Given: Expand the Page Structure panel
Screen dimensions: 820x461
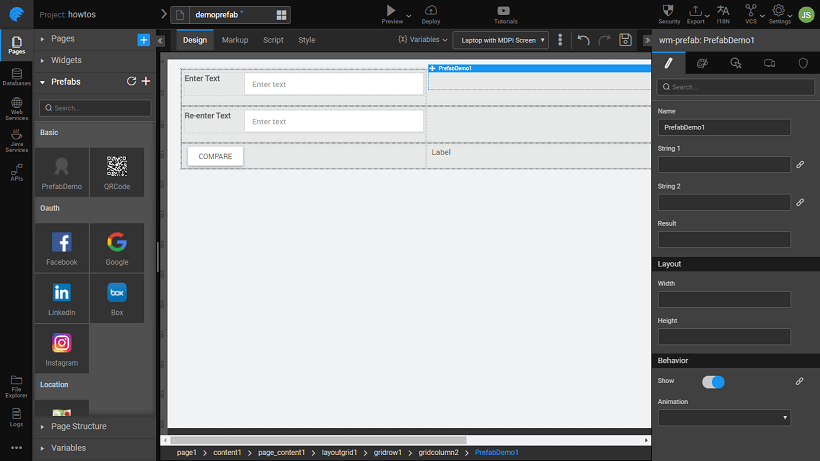Looking at the screenshot, I should pos(78,427).
